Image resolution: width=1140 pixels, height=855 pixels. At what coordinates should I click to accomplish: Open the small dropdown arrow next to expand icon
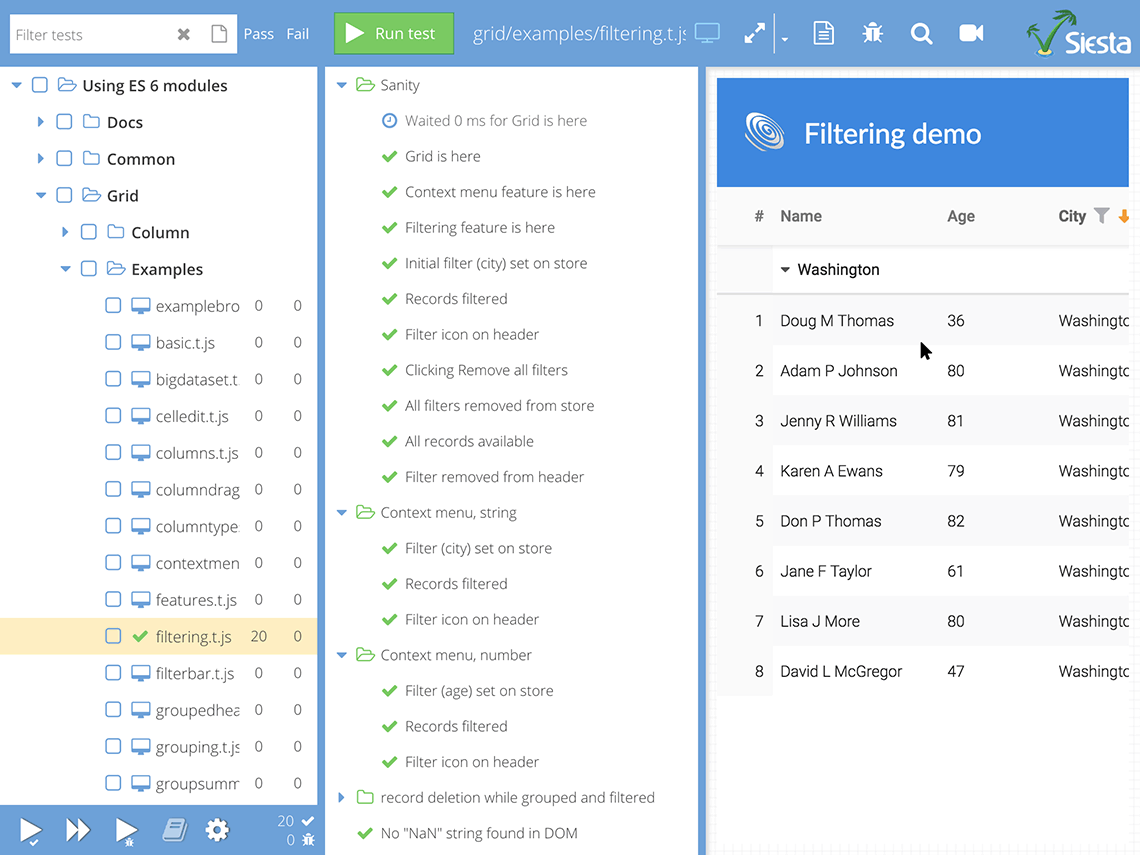[784, 39]
